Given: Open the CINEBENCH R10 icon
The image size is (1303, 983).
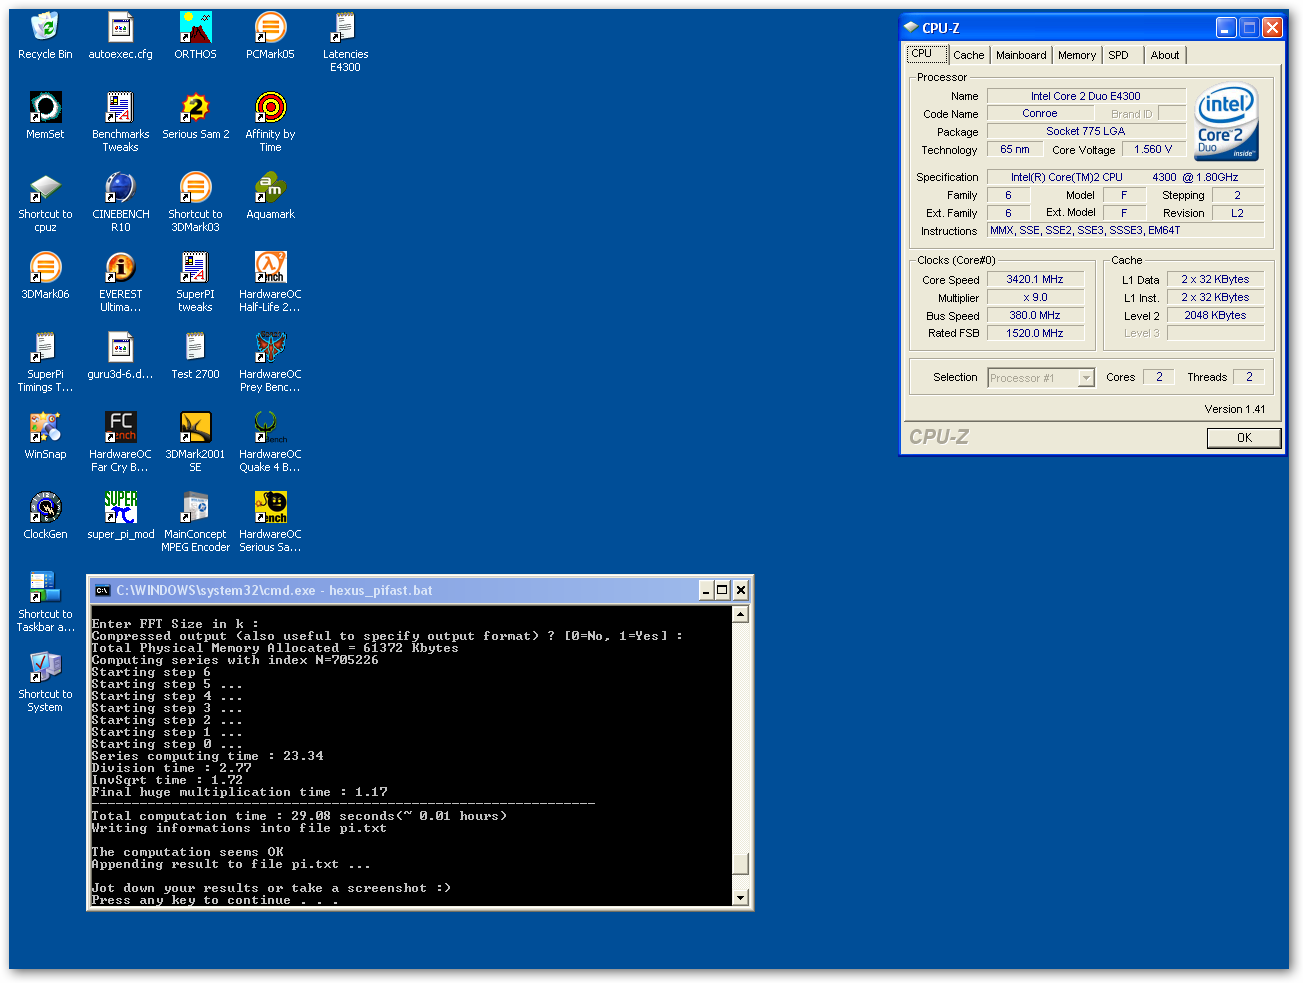Looking at the screenshot, I should [x=120, y=189].
